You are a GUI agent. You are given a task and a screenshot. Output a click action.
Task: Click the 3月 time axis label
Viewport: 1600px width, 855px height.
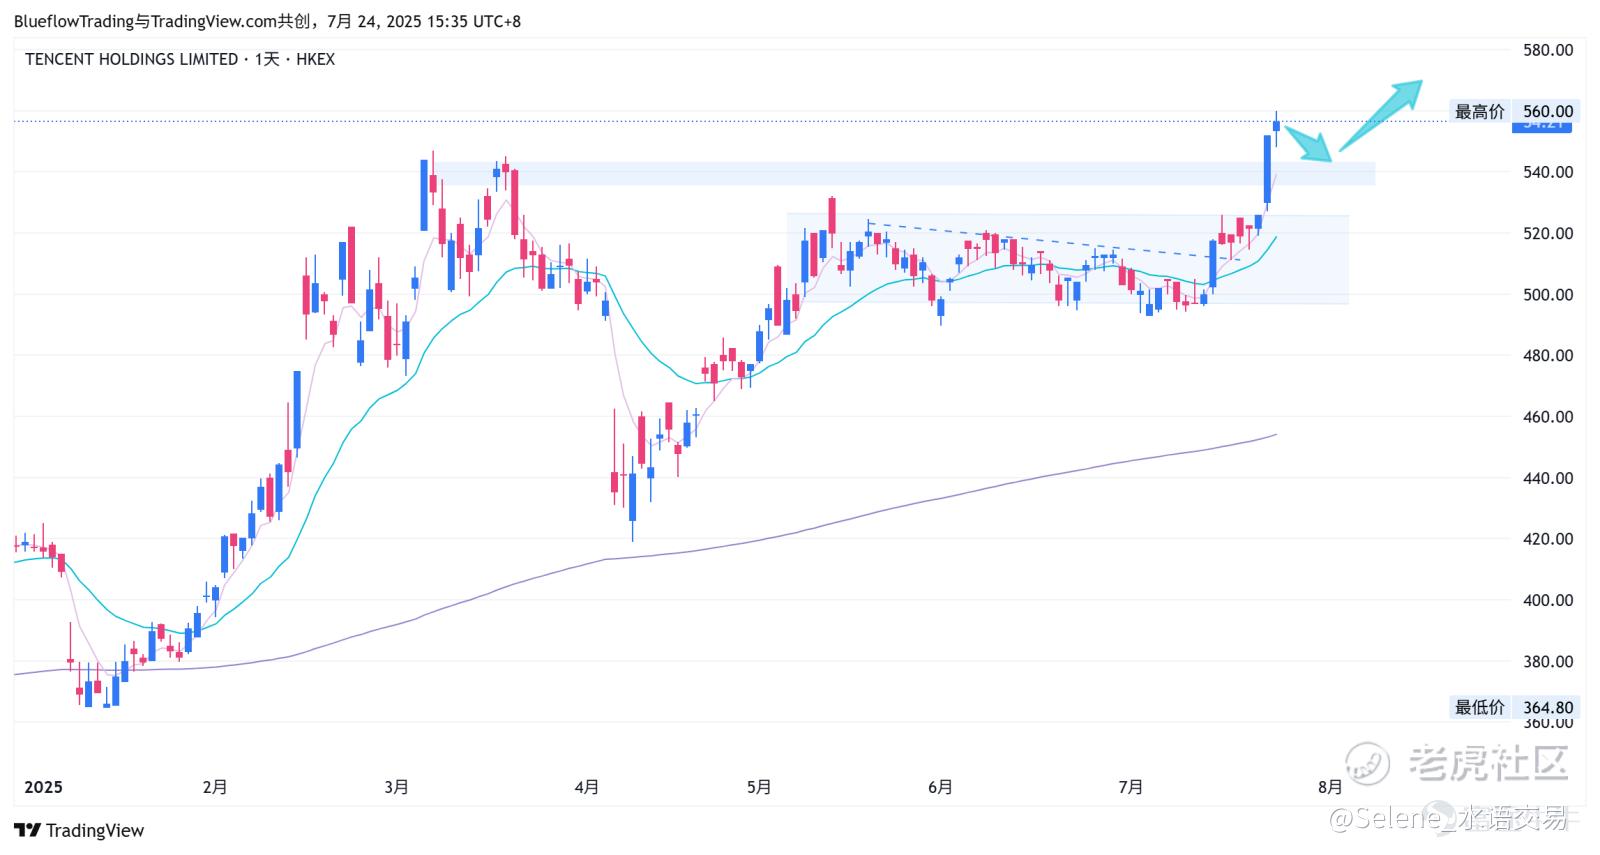[397, 787]
